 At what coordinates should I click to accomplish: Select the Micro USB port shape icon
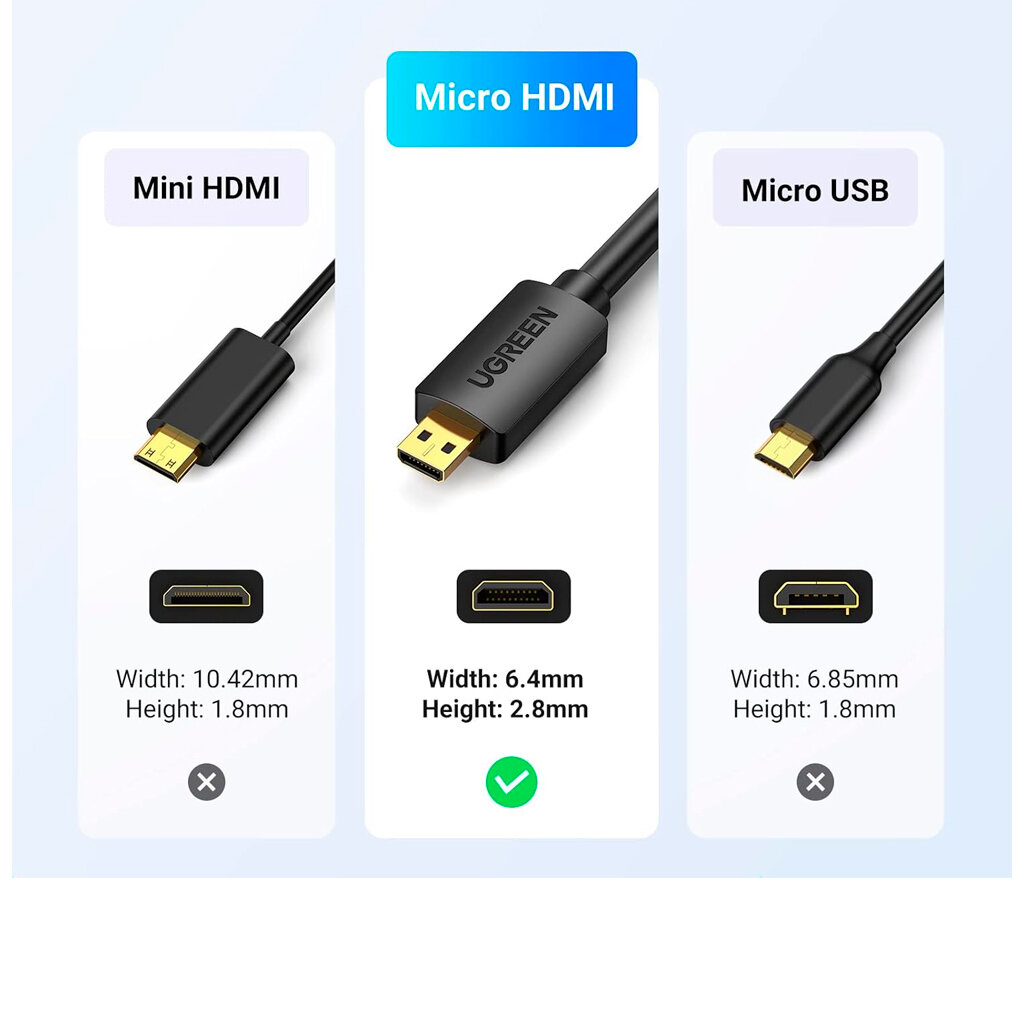tap(815, 596)
